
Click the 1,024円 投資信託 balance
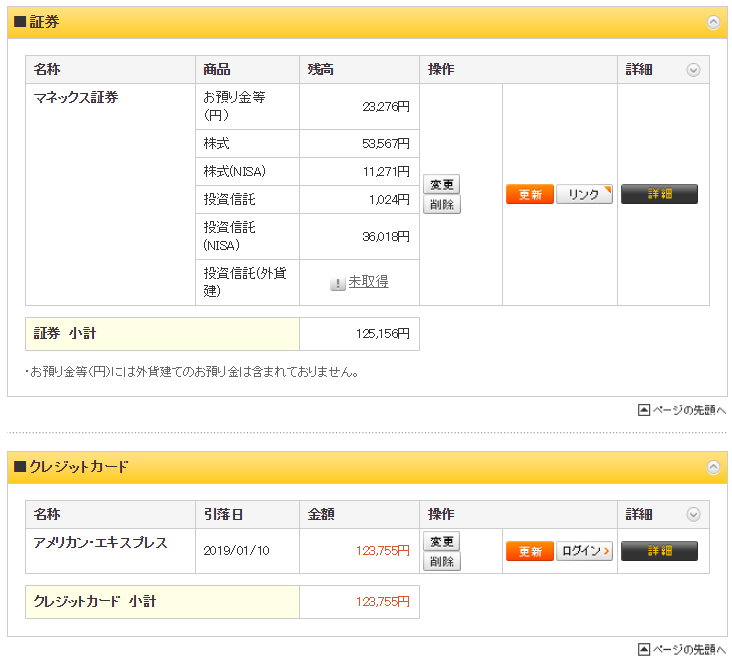389,200
